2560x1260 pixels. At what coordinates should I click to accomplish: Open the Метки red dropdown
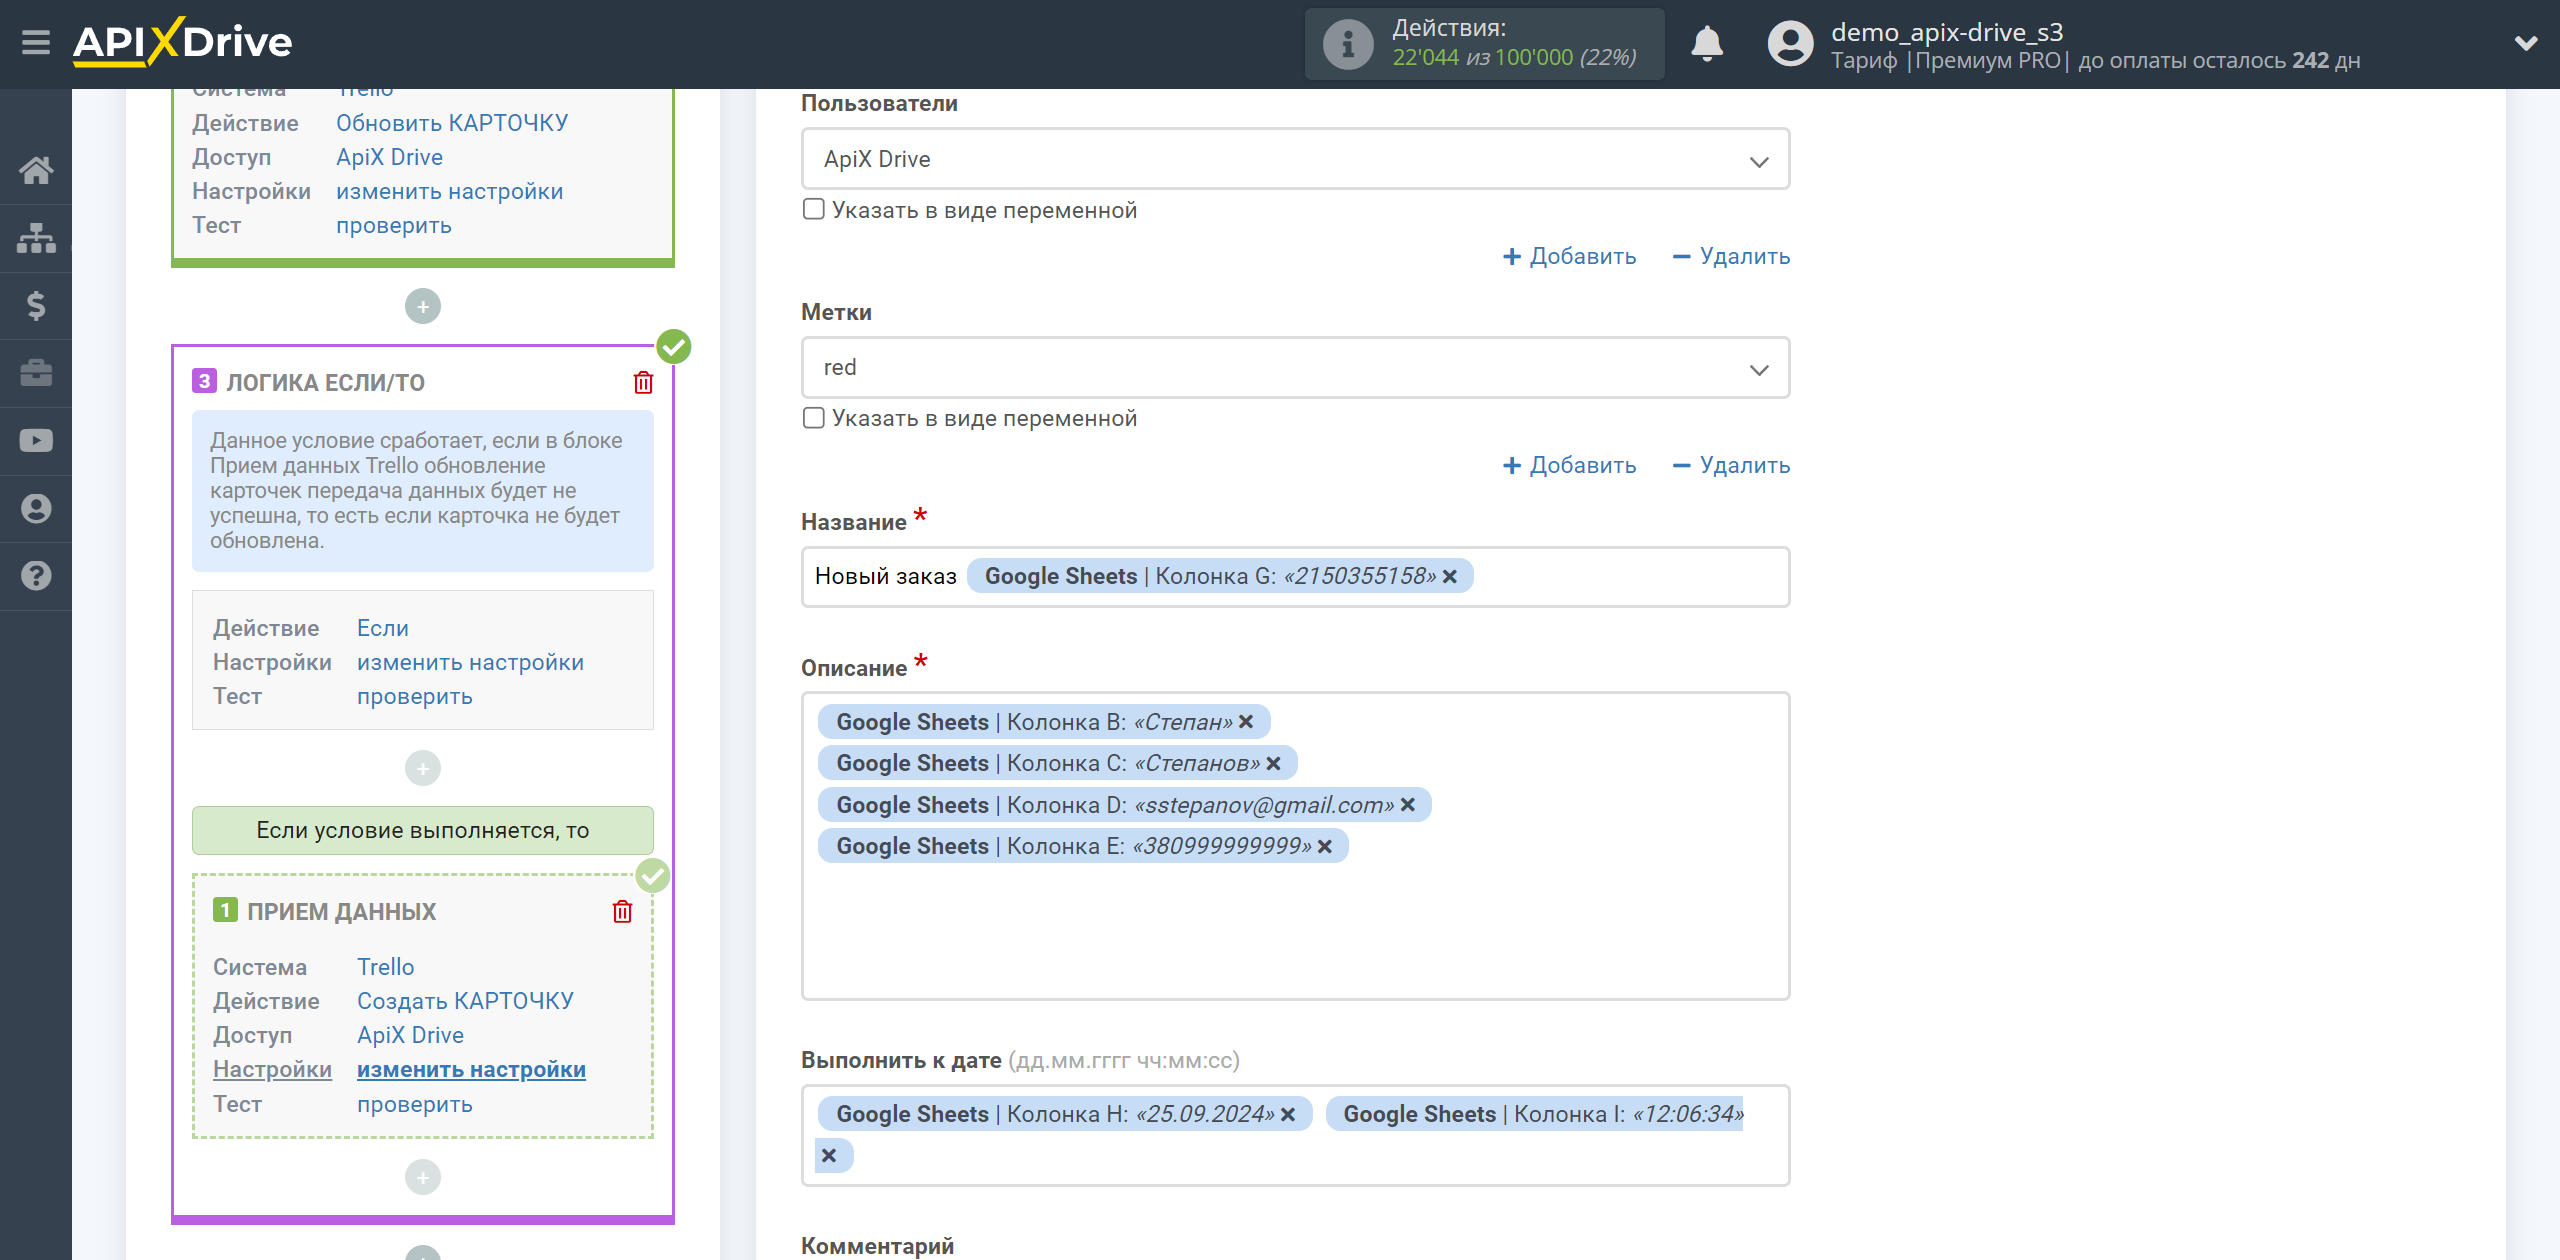click(x=1295, y=367)
